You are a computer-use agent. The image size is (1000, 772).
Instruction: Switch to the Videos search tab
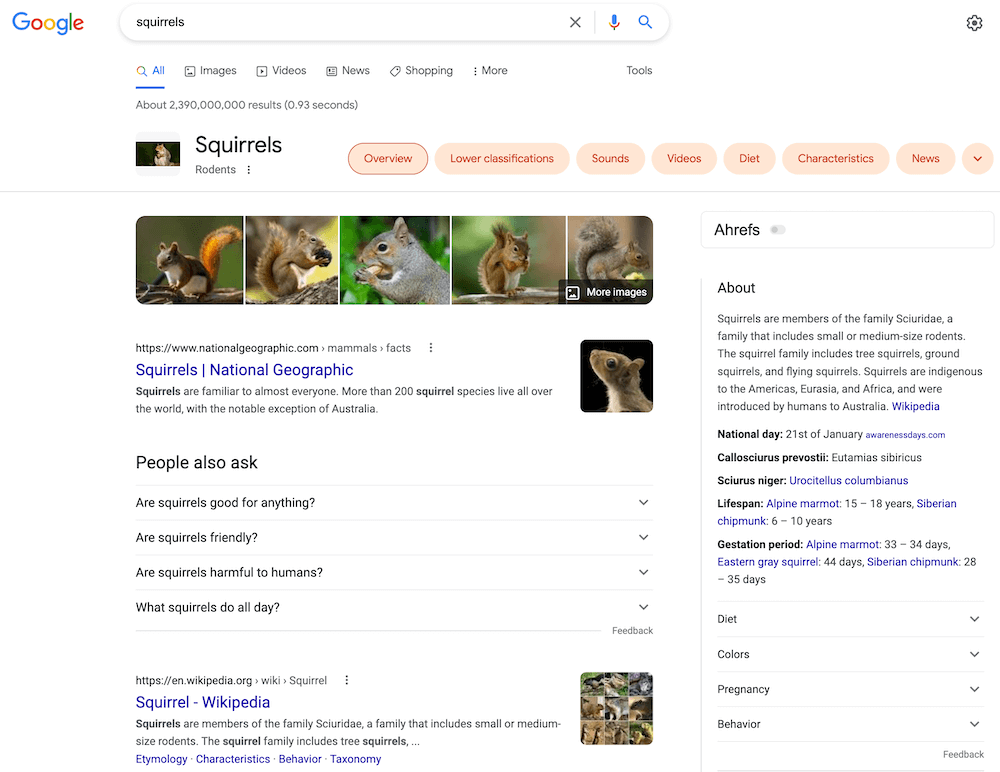[x=281, y=71]
